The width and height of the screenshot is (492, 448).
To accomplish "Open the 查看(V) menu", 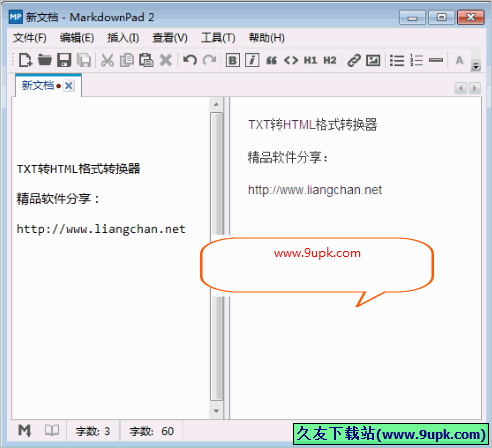I will (x=170, y=38).
